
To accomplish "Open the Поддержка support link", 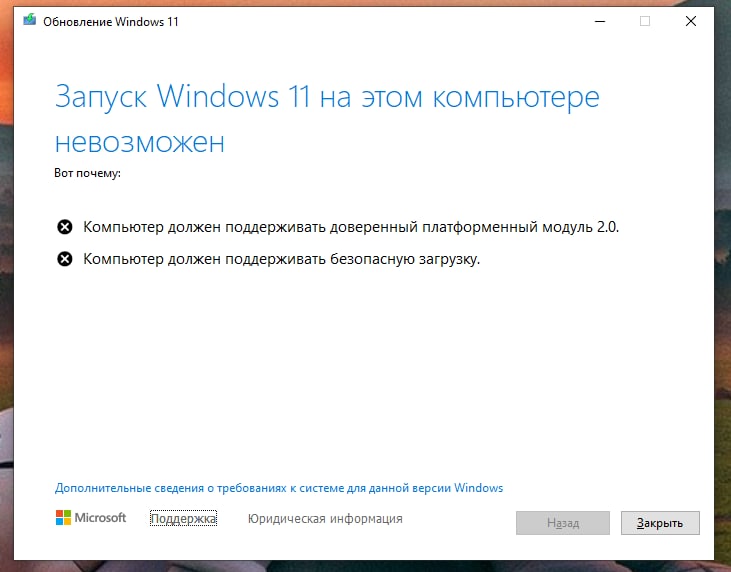I will click(183, 518).
